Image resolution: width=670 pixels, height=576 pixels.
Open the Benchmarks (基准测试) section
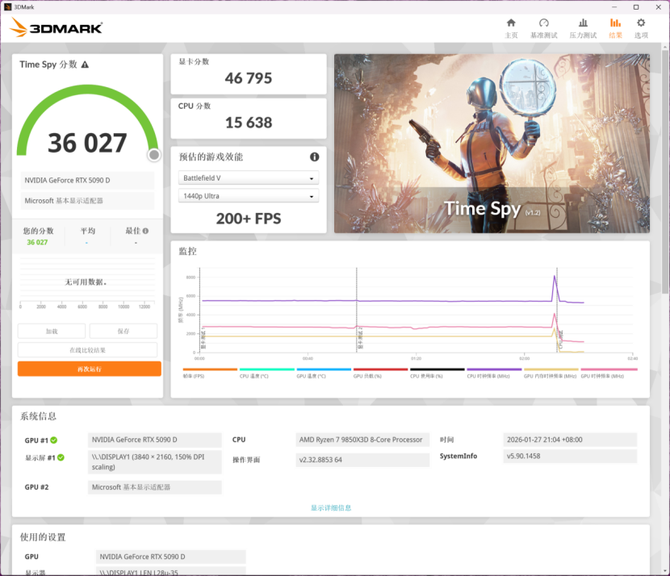coord(543,27)
